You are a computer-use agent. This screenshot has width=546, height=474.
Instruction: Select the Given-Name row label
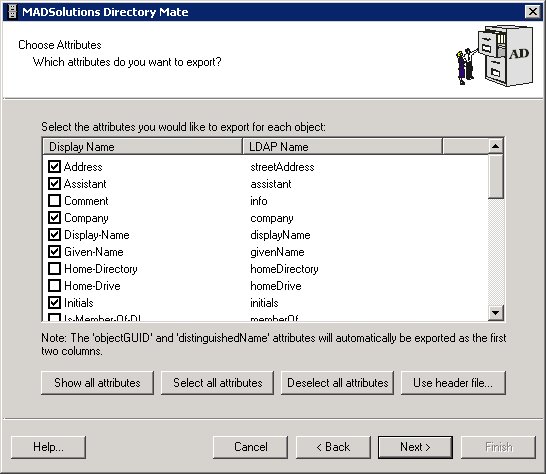pyautogui.click(x=94, y=252)
